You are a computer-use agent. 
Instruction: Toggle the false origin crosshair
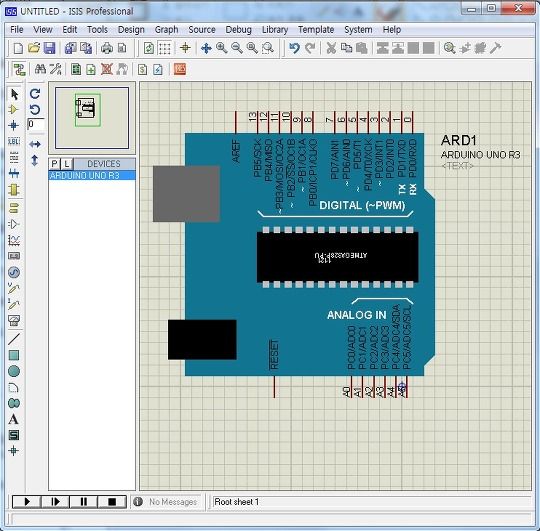[185, 48]
